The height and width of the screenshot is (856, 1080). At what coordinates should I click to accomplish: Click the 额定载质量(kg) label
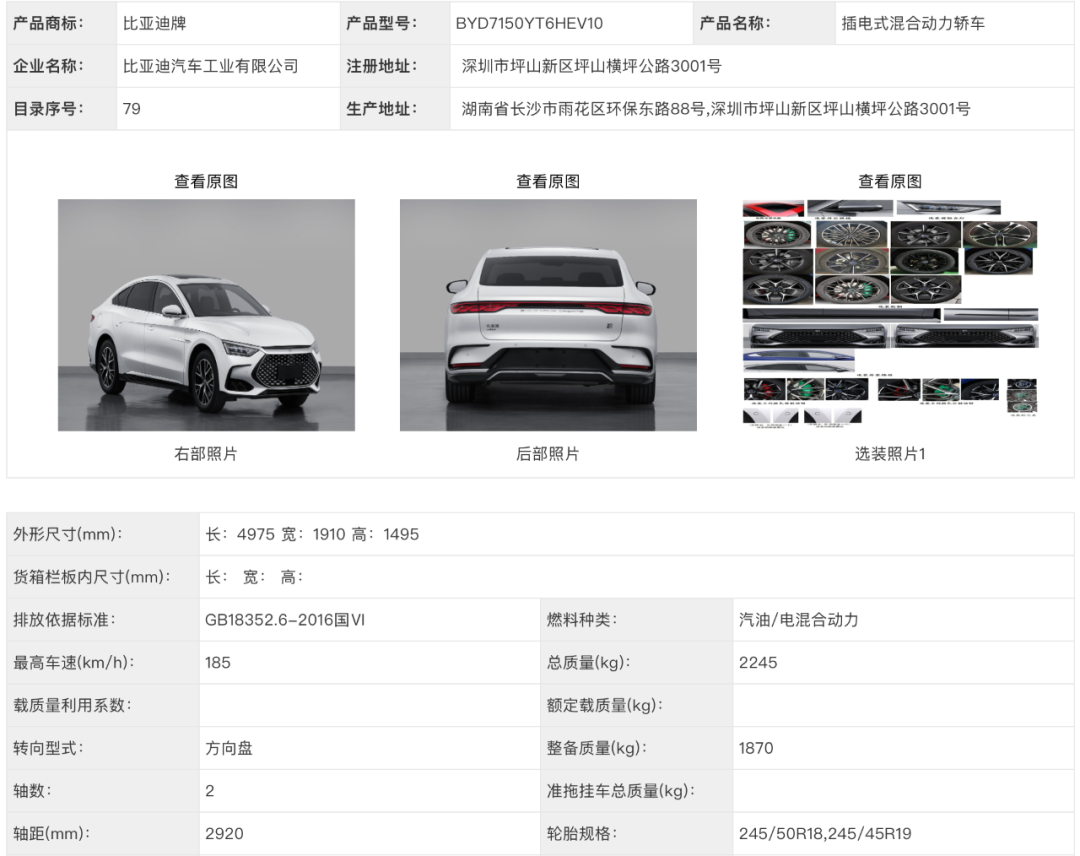[604, 705]
